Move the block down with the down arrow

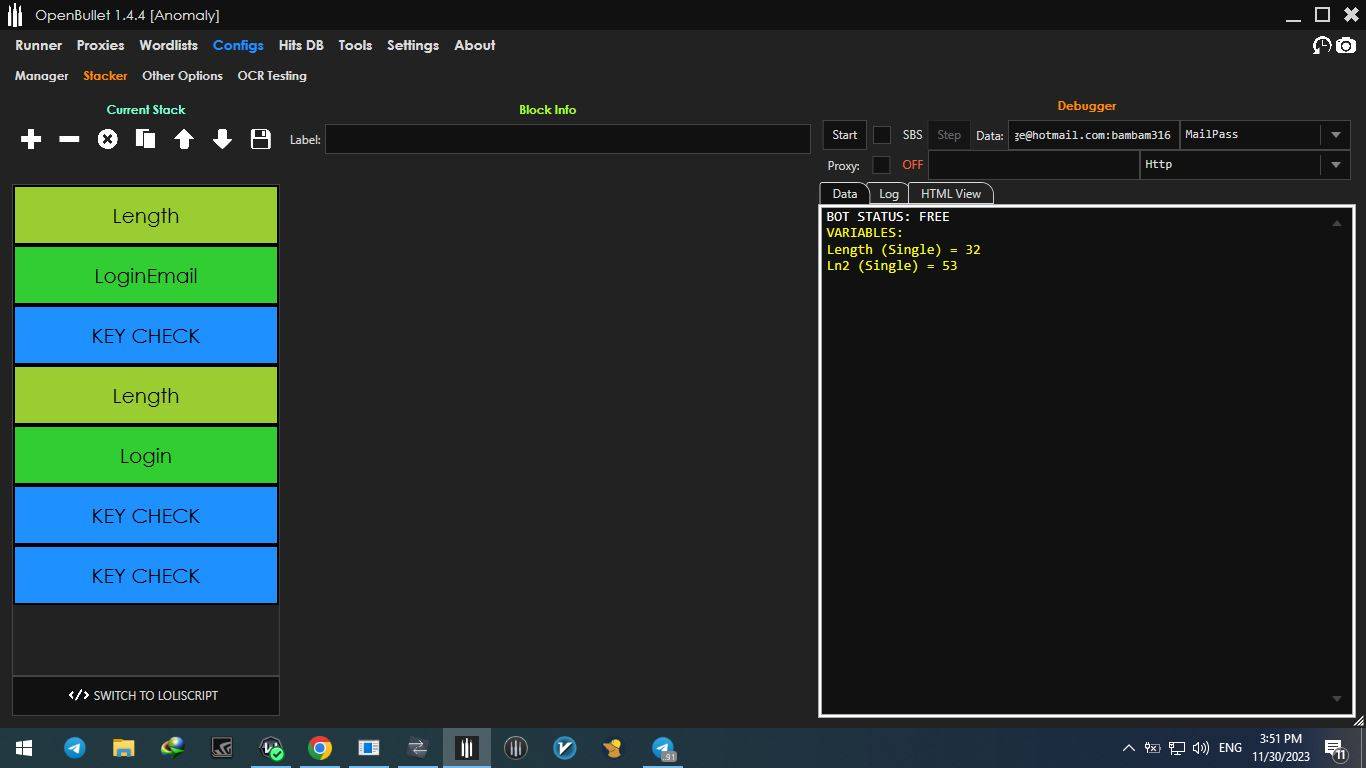click(x=222, y=140)
